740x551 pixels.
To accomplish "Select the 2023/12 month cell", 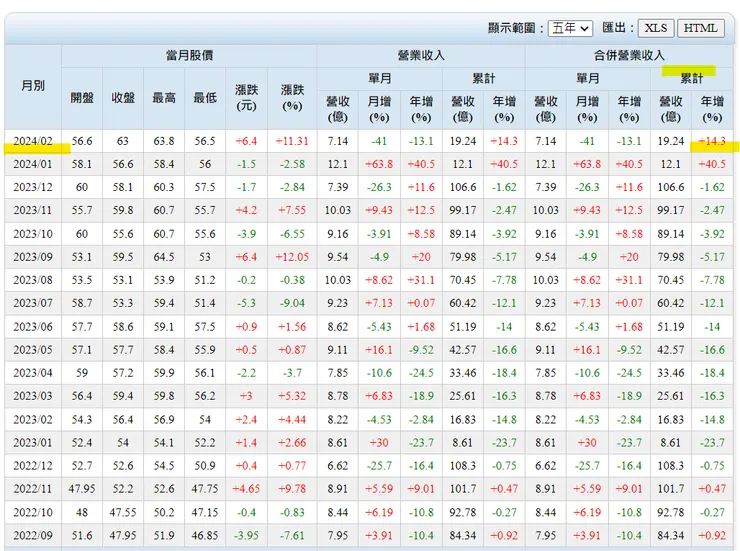I will pyautogui.click(x=33, y=187).
